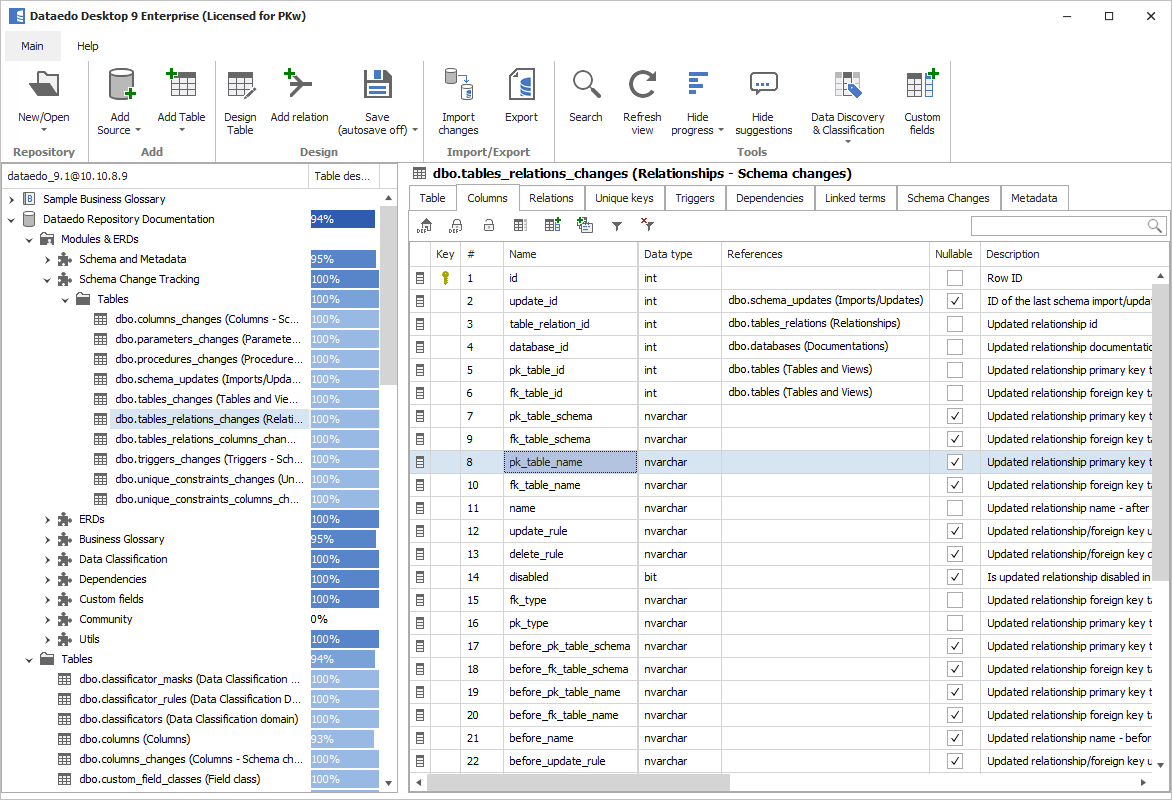Toggle Nullable for the disabled column
Image resolution: width=1172 pixels, height=800 pixels.
pos(954,577)
